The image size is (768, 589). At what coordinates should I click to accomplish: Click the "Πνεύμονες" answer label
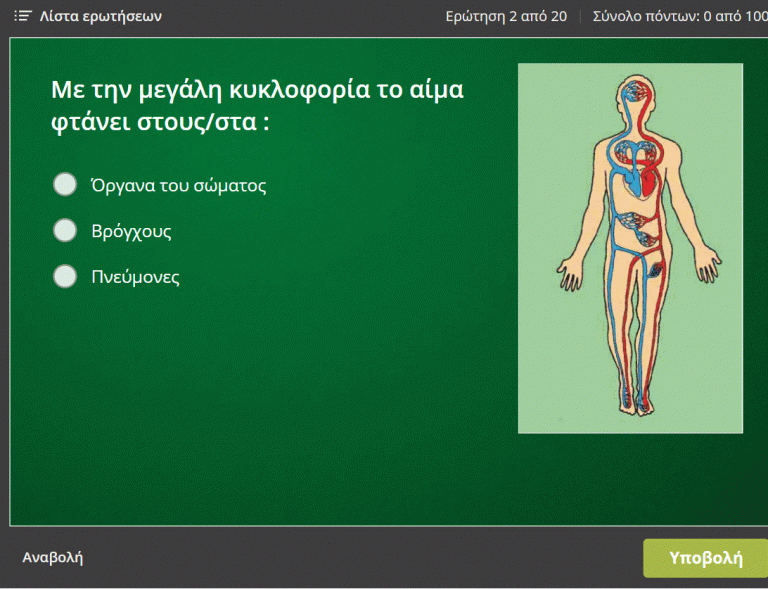135,277
